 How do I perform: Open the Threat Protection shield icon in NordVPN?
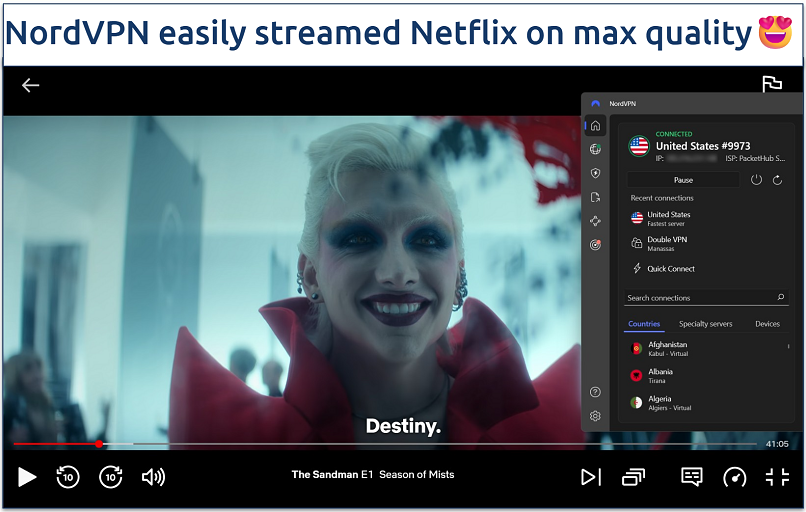coord(596,173)
